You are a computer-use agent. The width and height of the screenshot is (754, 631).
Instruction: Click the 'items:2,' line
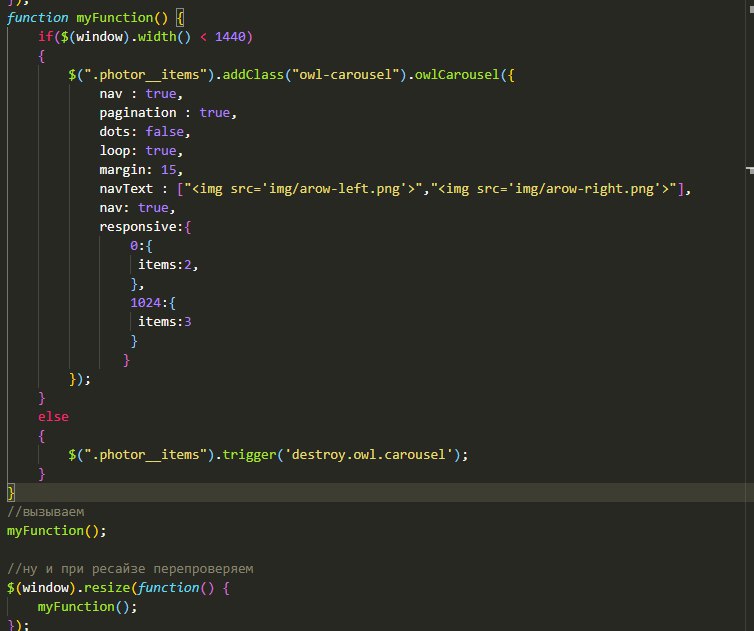168,265
